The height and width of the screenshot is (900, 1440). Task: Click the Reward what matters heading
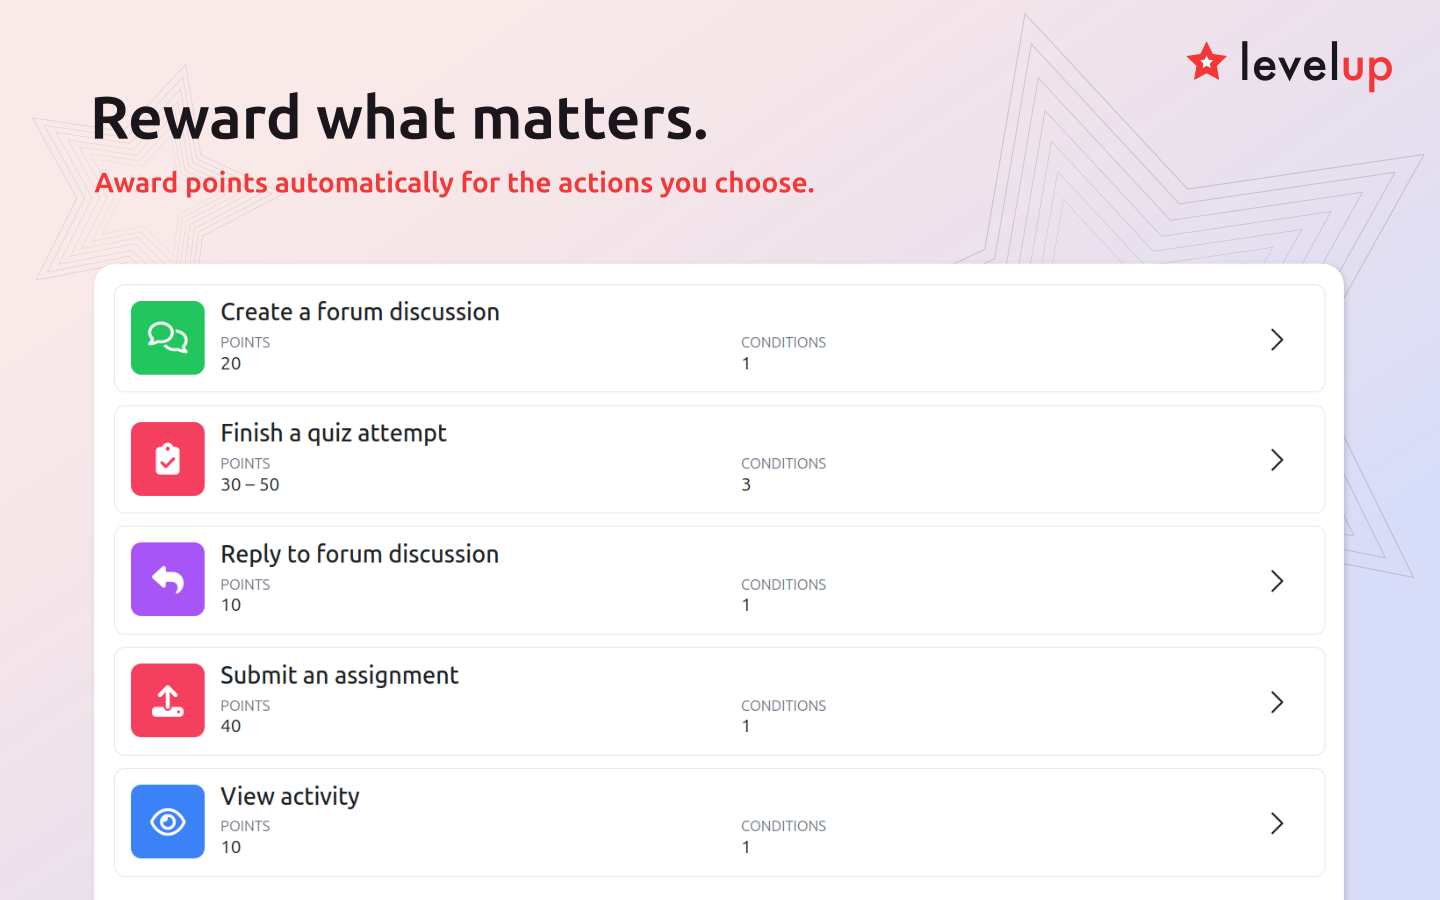[x=399, y=118]
